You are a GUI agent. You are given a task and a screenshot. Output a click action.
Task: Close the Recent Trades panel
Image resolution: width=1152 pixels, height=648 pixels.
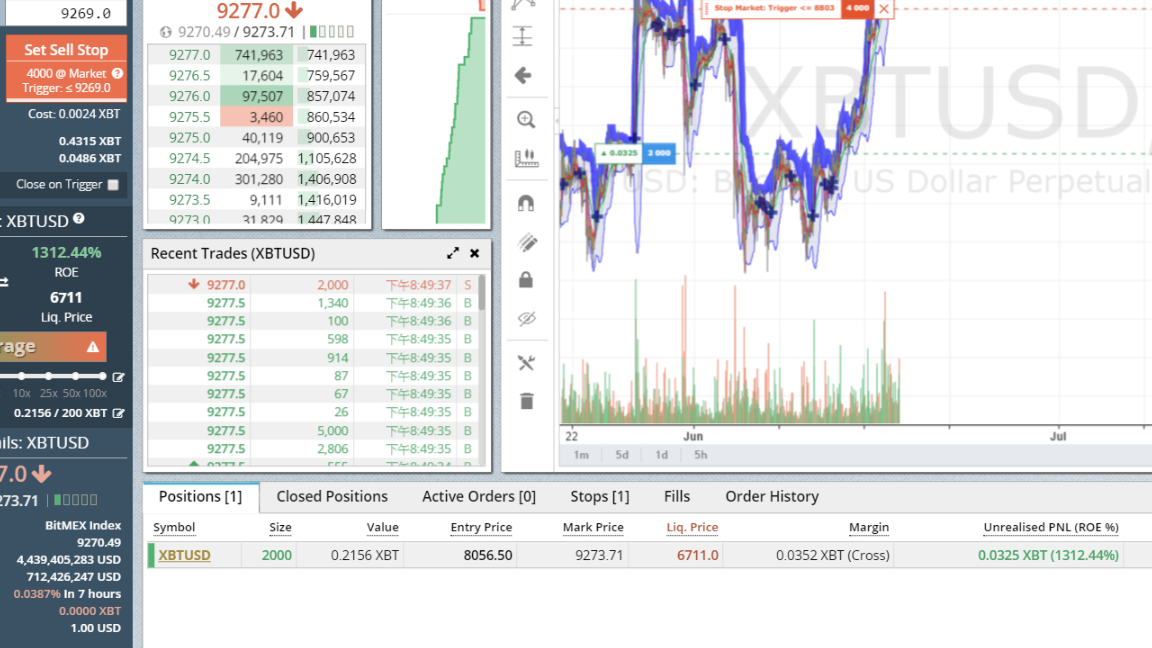(475, 253)
